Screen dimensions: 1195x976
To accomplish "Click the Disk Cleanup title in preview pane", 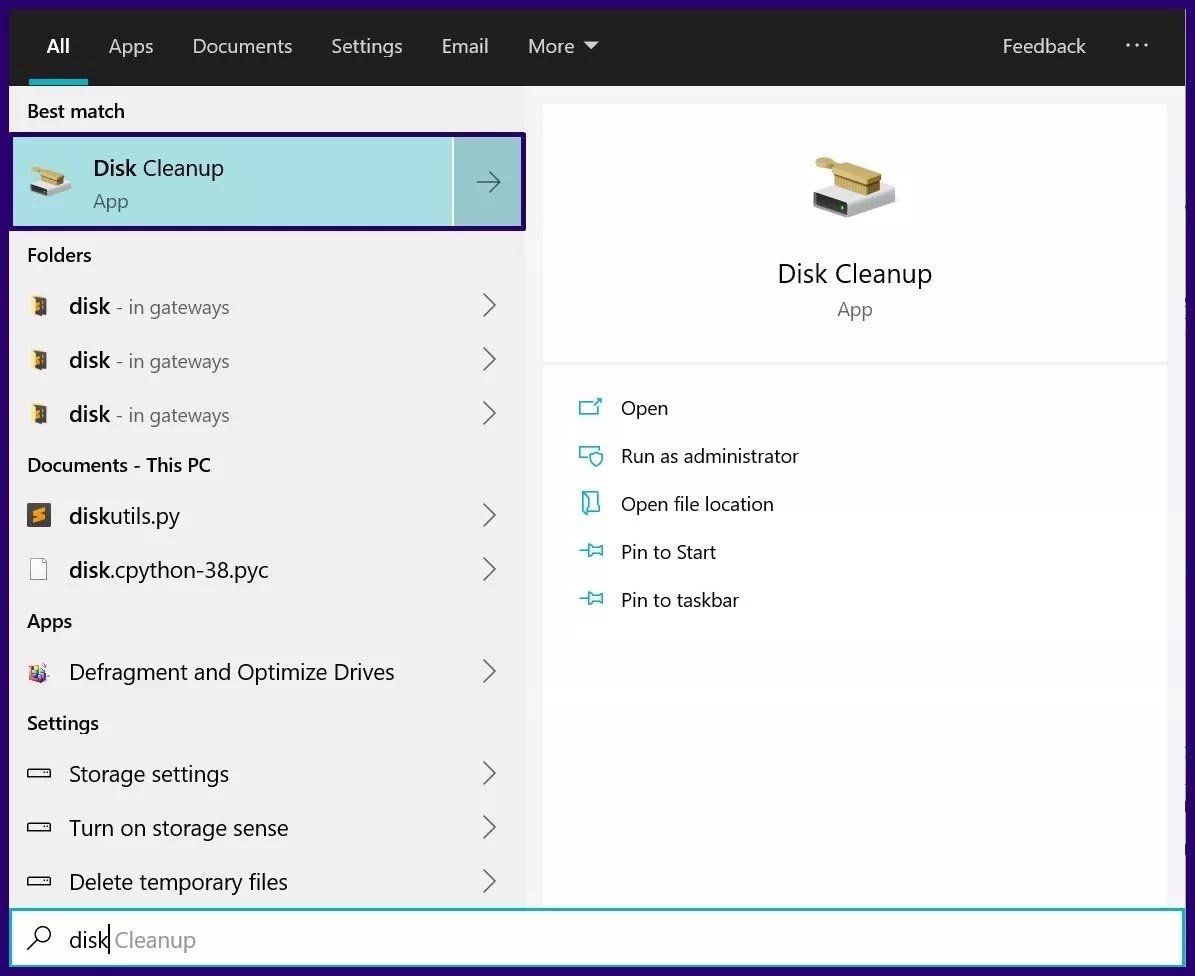I will (854, 274).
